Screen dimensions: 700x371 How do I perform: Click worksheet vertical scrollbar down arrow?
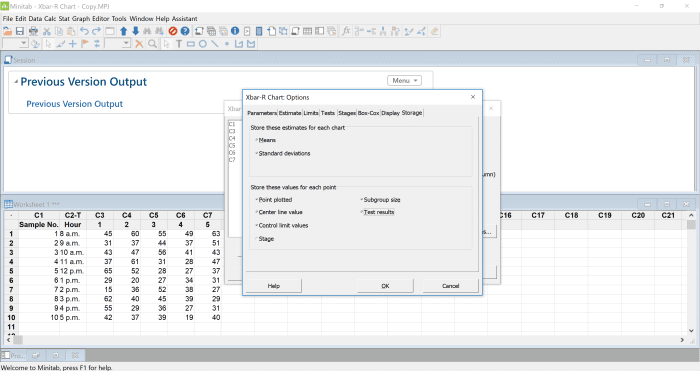pos(691,331)
